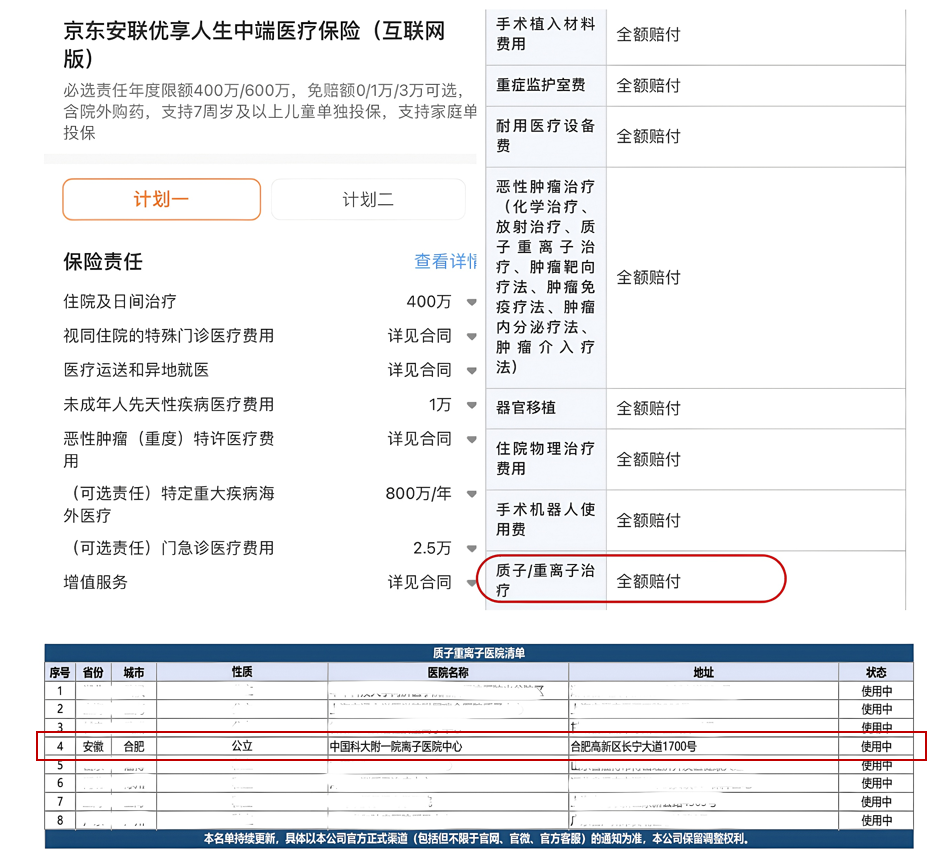Image resolution: width=935 pixels, height=857 pixels.
Task: Click the 400万 coverage value
Action: click(429, 301)
